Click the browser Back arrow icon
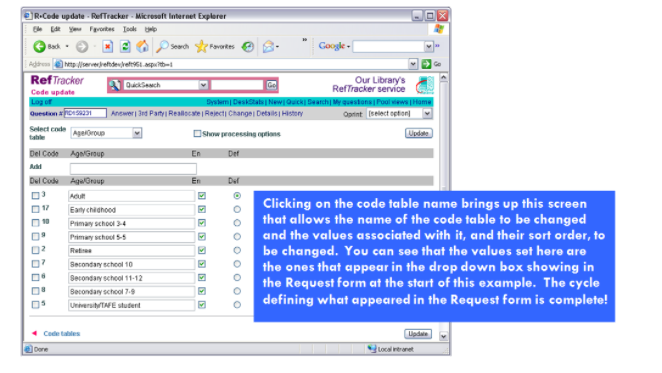662x373 pixels. [39, 46]
